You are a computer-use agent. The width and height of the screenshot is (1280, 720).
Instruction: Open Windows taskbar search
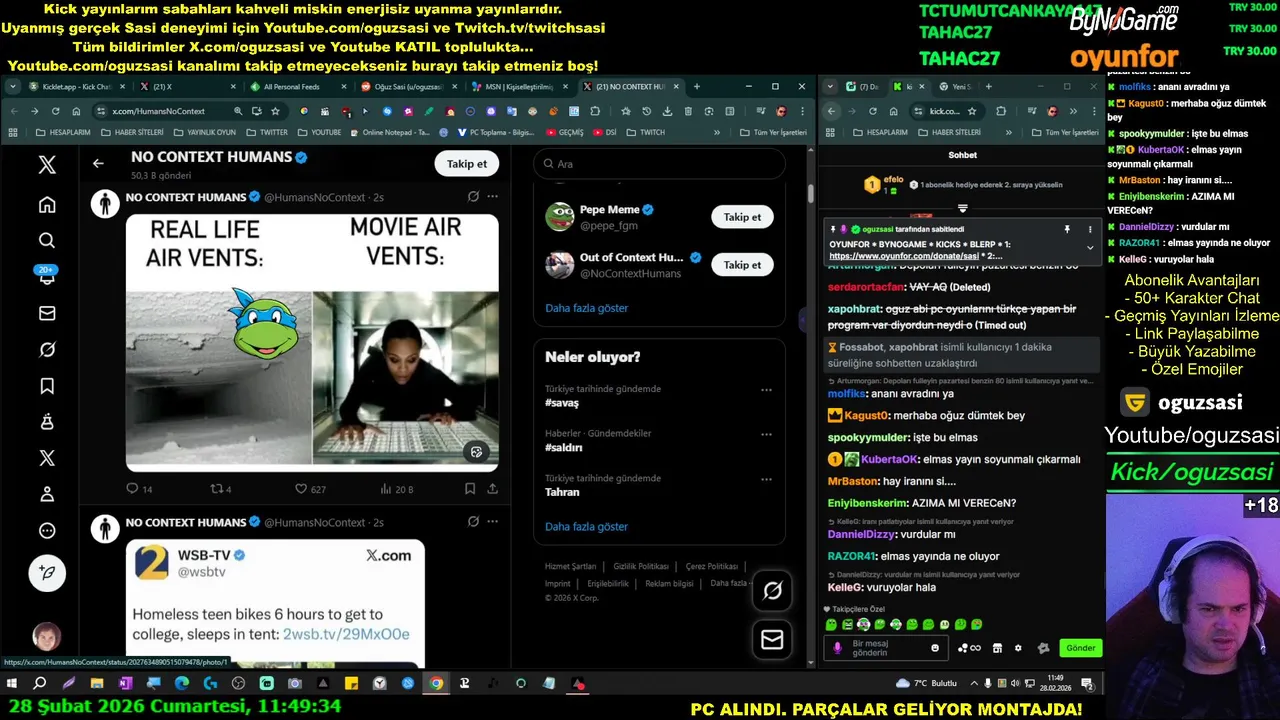click(40, 684)
